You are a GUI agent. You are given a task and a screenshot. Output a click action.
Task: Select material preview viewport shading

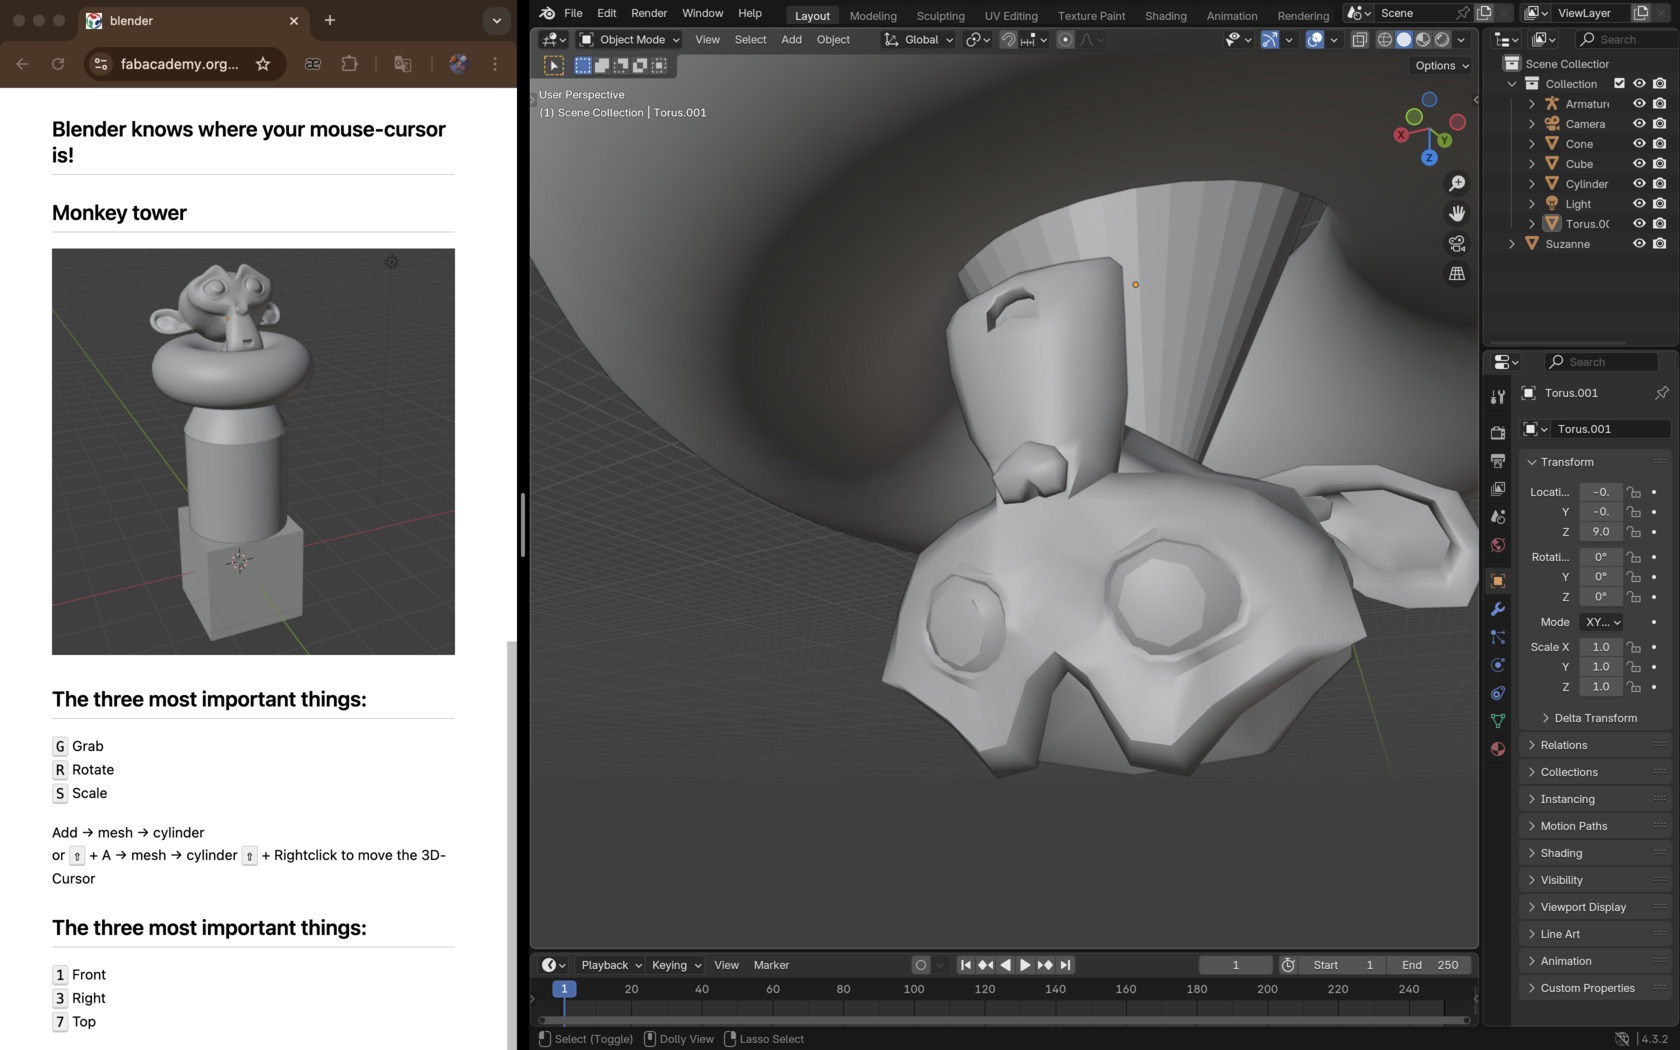pos(1423,40)
